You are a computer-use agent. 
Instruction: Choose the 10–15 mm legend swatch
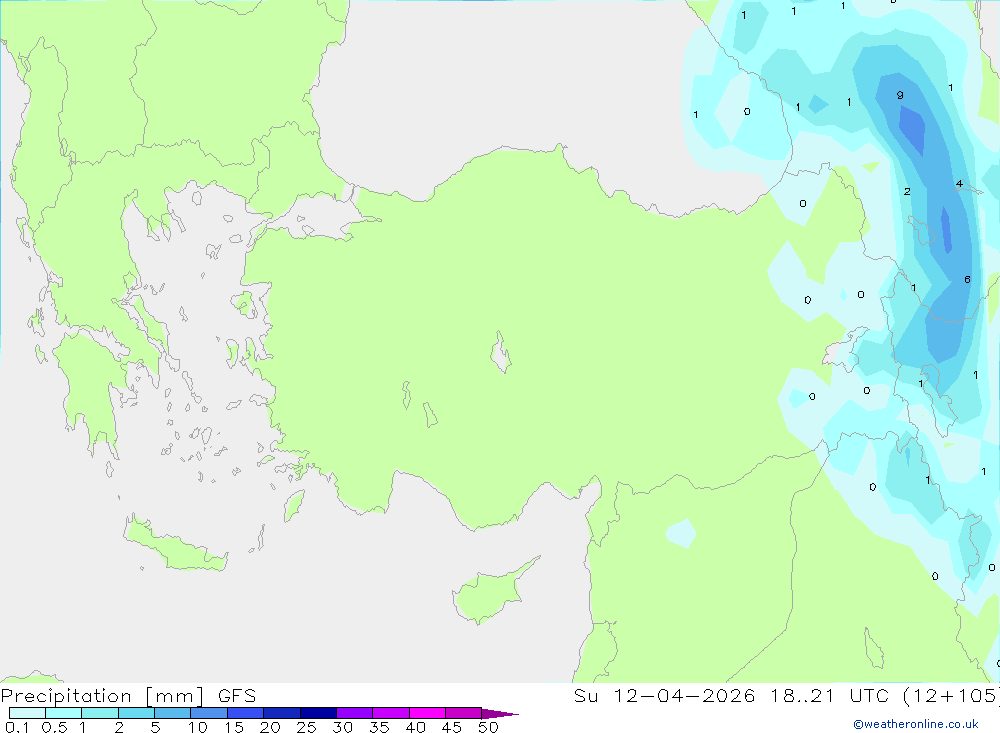point(209,713)
